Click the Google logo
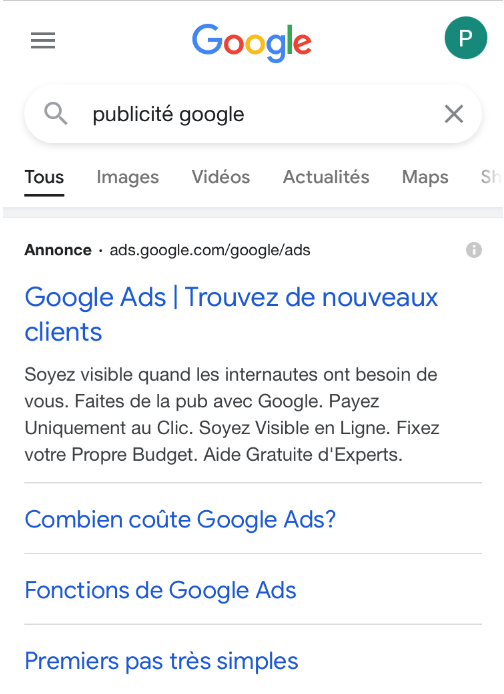The width and height of the screenshot is (504, 694). pos(252,42)
